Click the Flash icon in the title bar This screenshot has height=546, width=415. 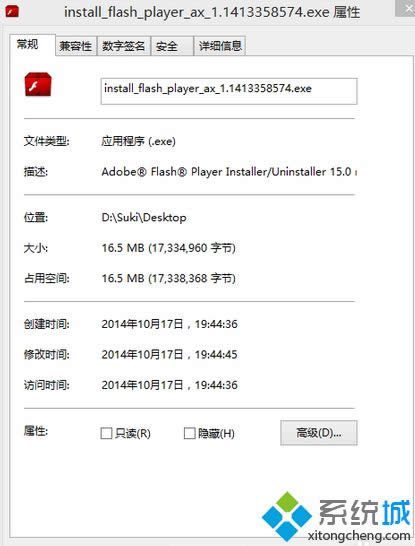(13, 12)
